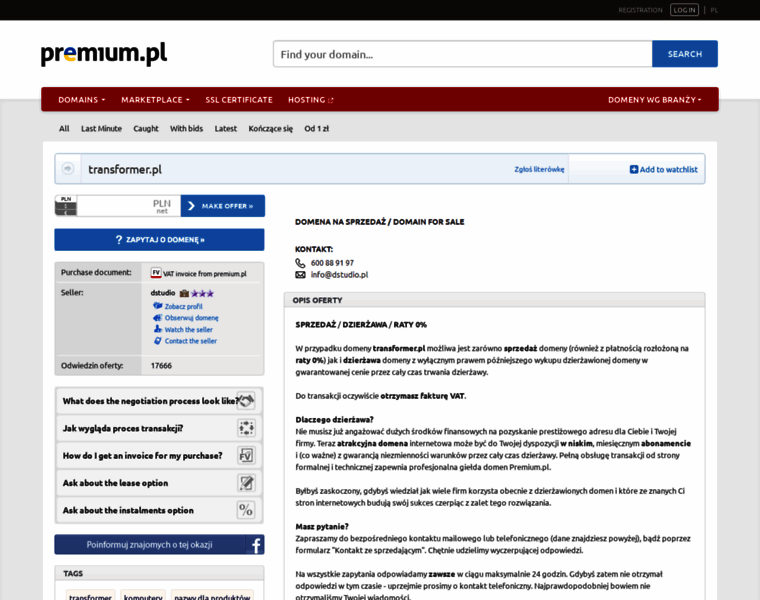The image size is (760, 600).
Task: Click the envelope icon by email address
Action: coord(301,275)
